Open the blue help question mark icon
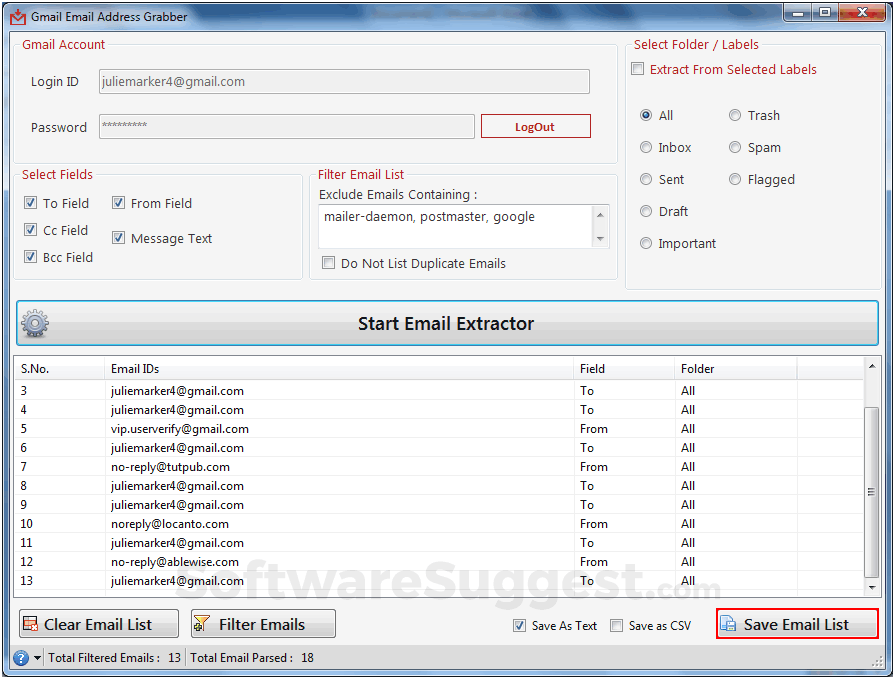 [x=21, y=658]
